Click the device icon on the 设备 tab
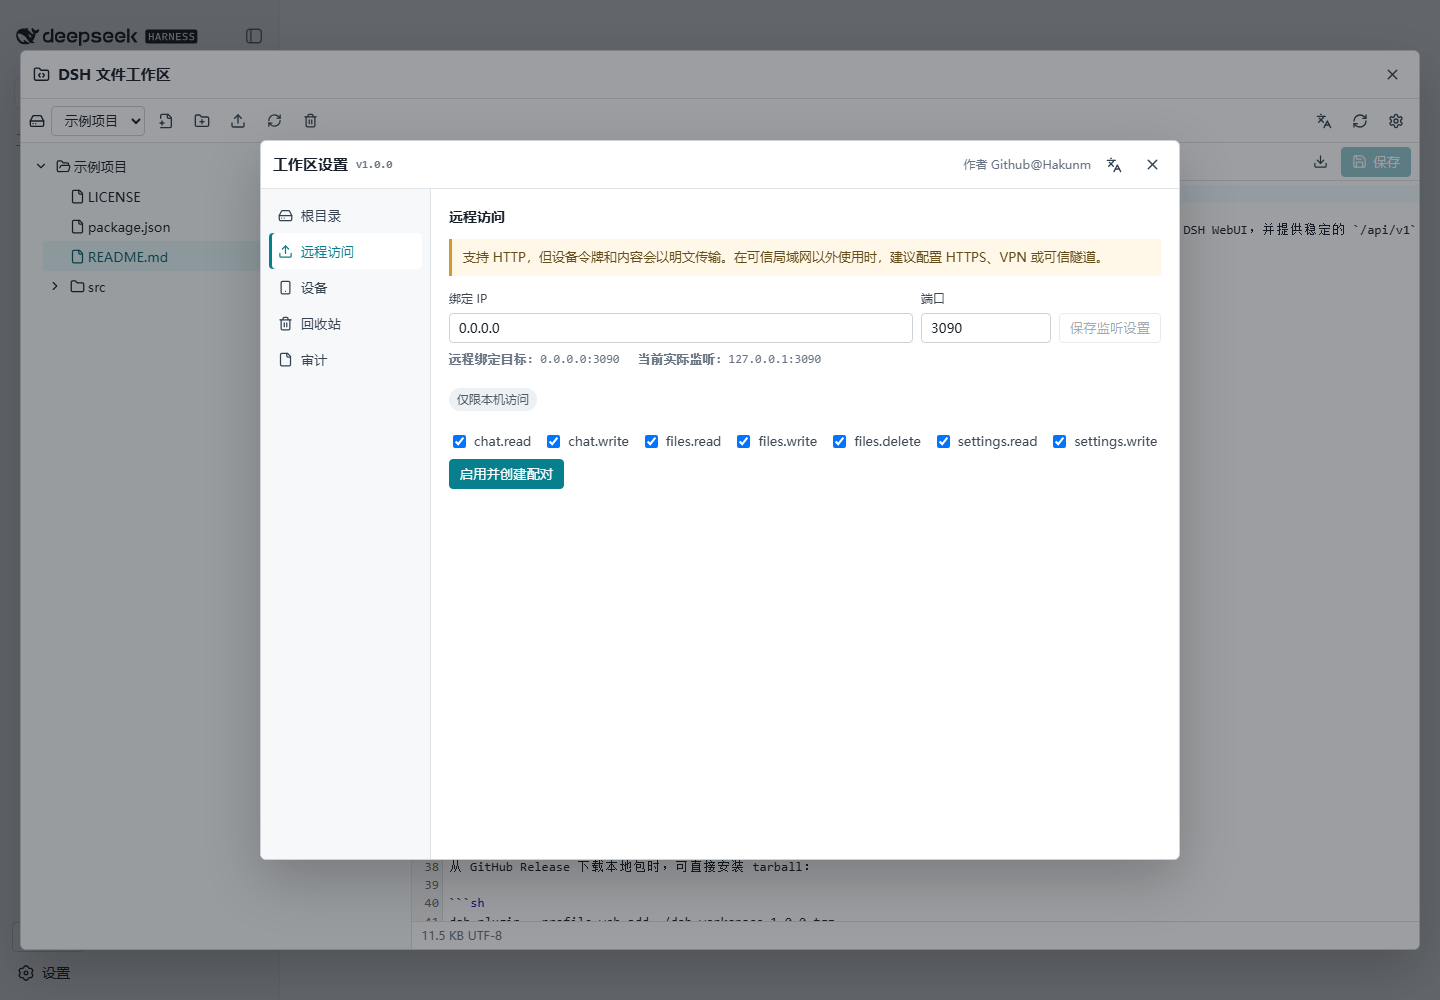Viewport: 1440px width, 1000px height. click(285, 288)
